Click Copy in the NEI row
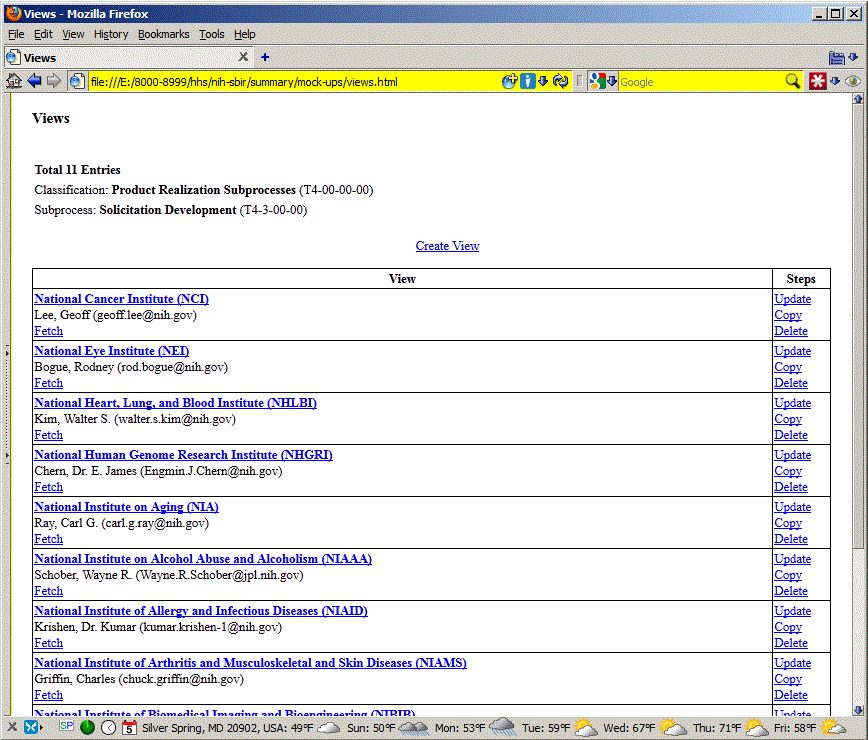The width and height of the screenshot is (868, 740). point(788,367)
